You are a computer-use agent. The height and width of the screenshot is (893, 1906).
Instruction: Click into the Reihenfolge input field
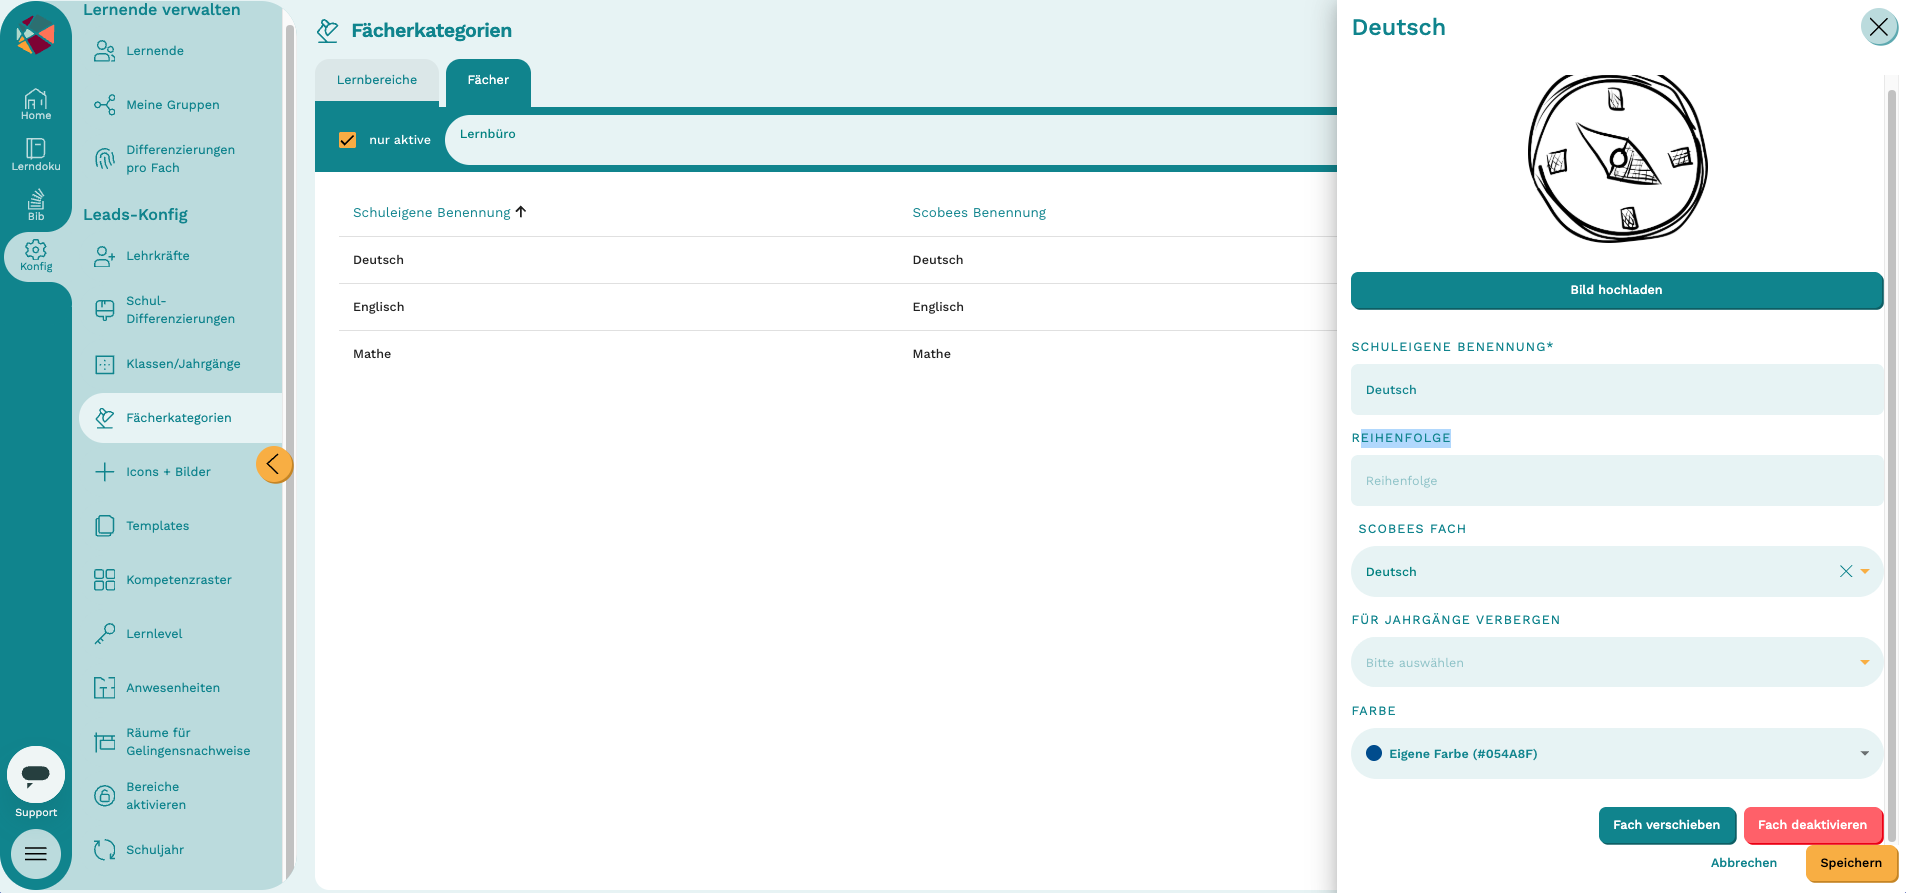(x=1616, y=480)
